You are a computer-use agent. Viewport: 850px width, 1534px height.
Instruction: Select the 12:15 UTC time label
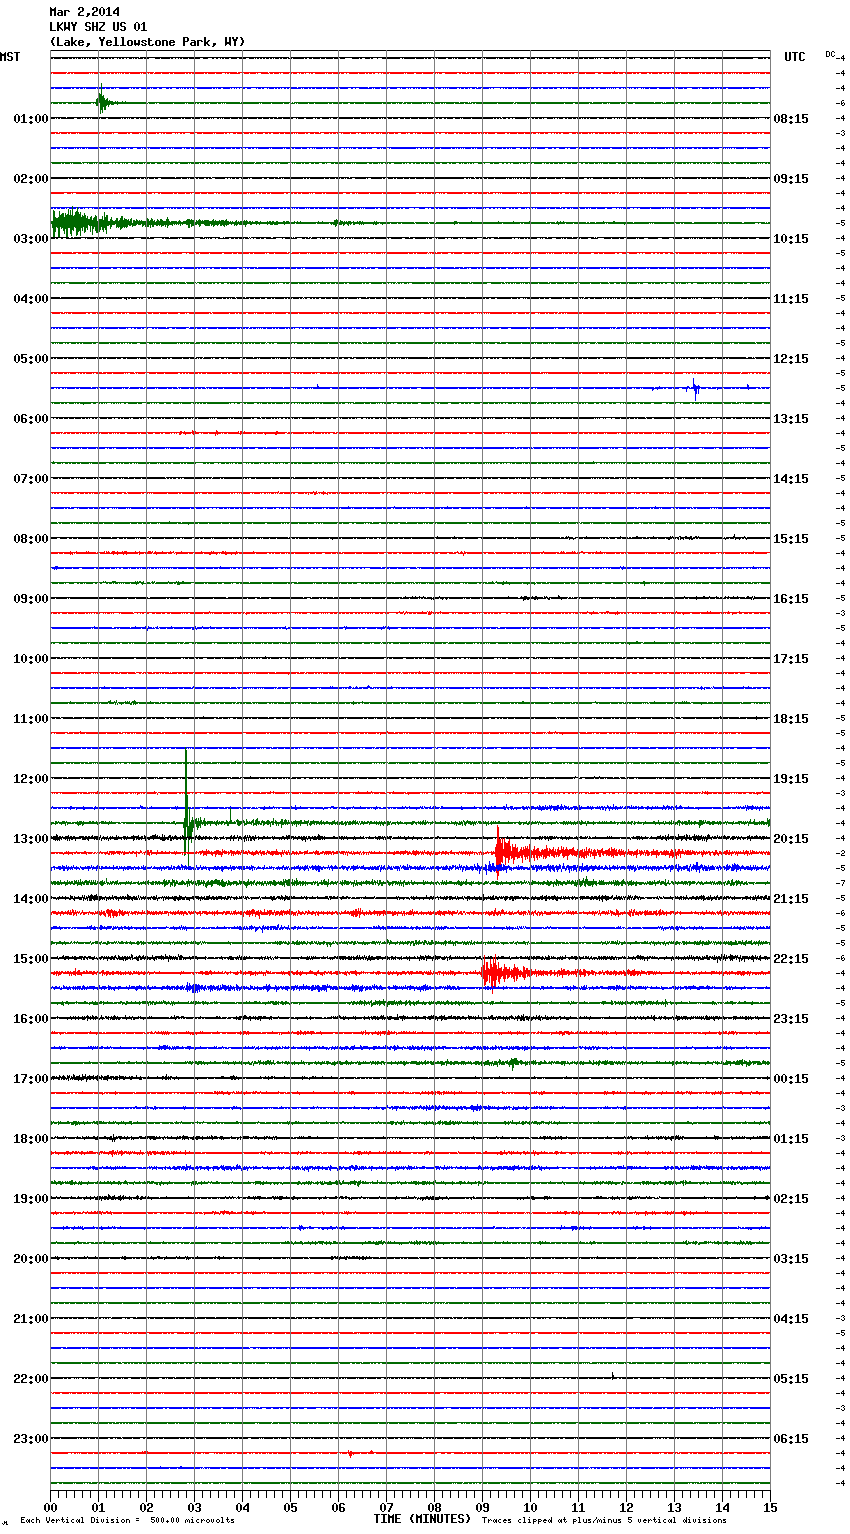click(x=791, y=359)
